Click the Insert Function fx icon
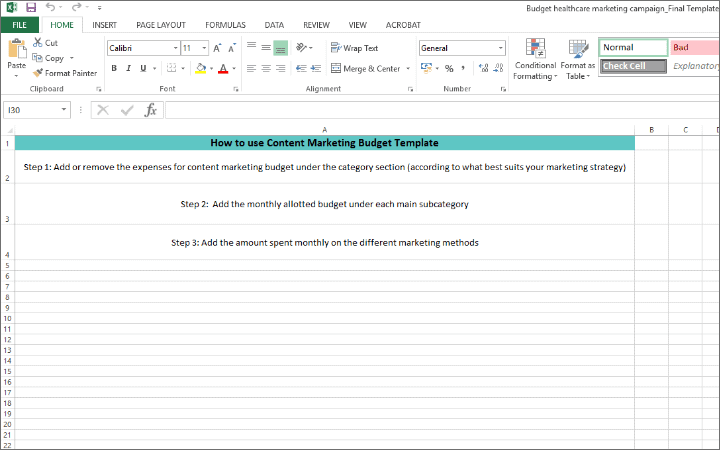This screenshot has height=450, width=720. tap(151, 110)
